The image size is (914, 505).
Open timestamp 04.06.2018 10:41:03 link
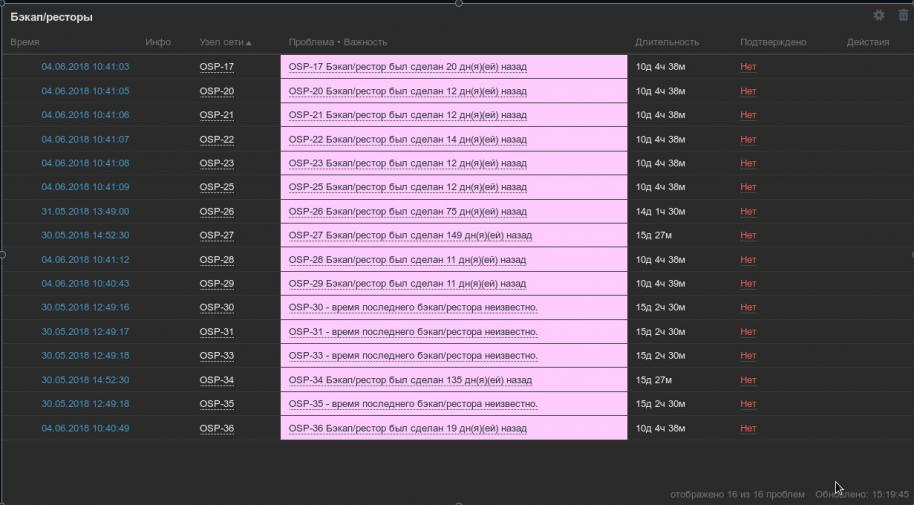pos(85,67)
